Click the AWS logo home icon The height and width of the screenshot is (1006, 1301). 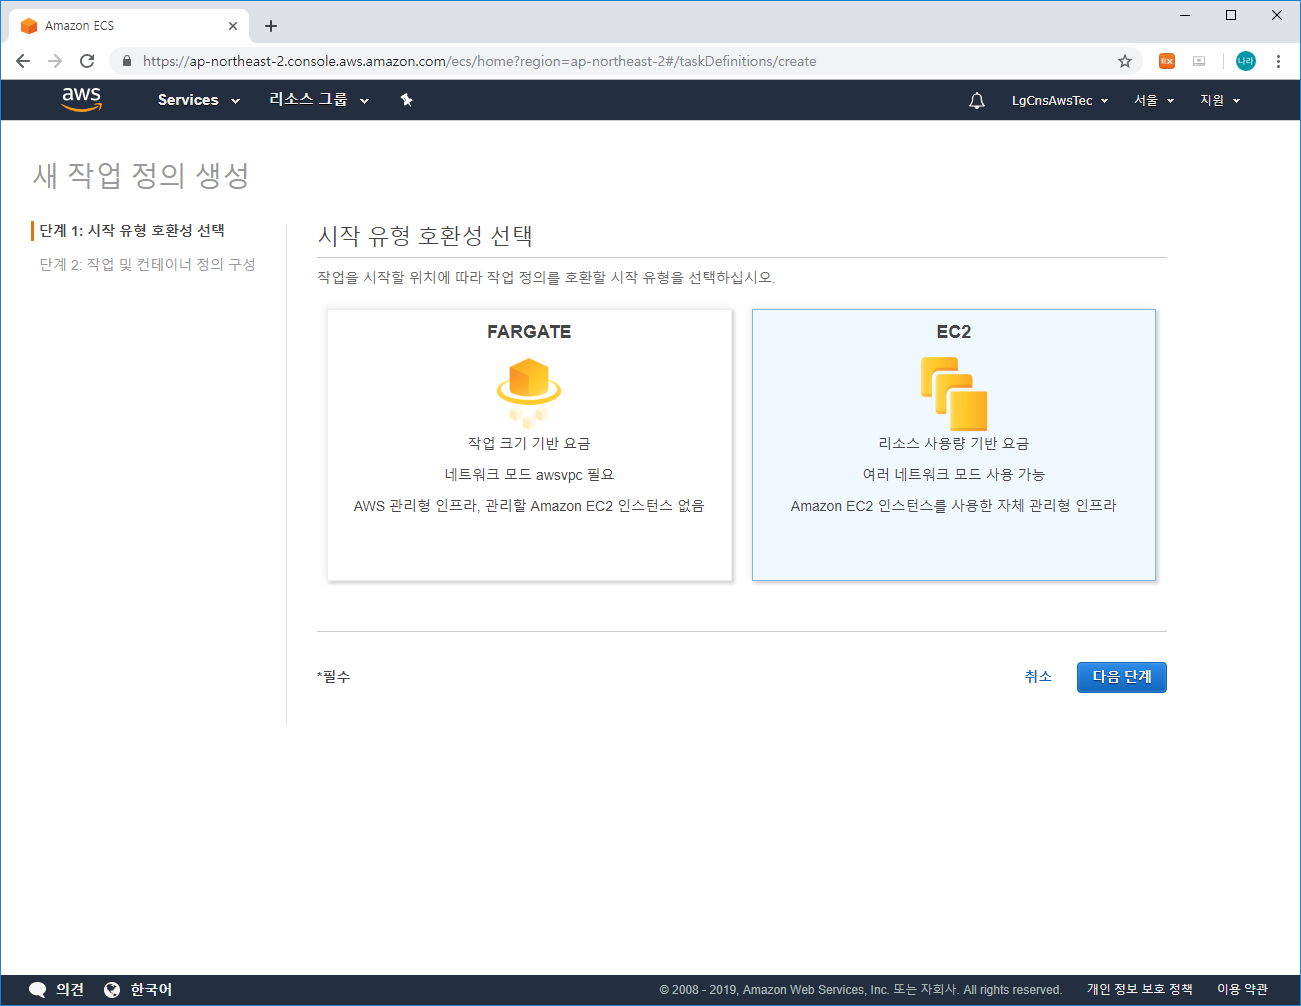click(x=81, y=99)
